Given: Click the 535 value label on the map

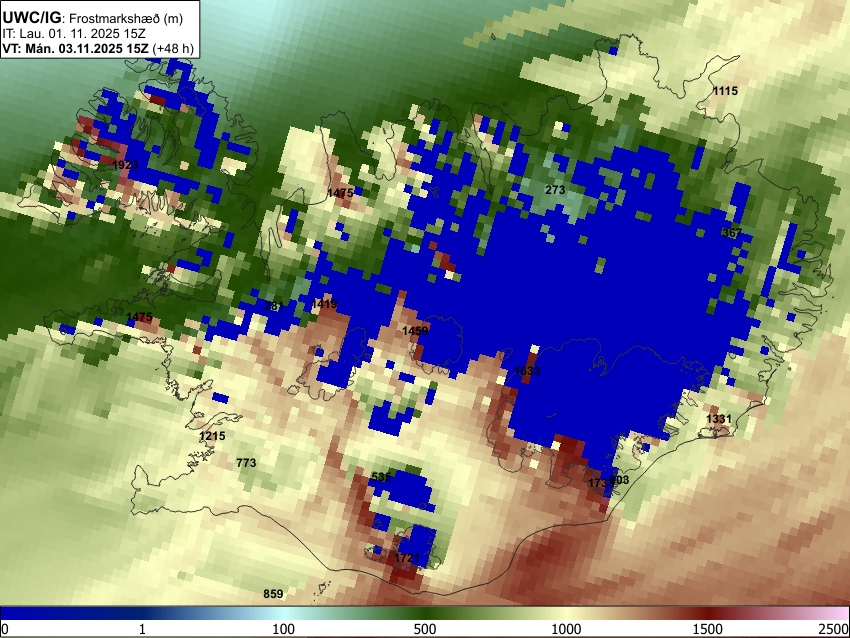Looking at the screenshot, I should click(x=381, y=477).
